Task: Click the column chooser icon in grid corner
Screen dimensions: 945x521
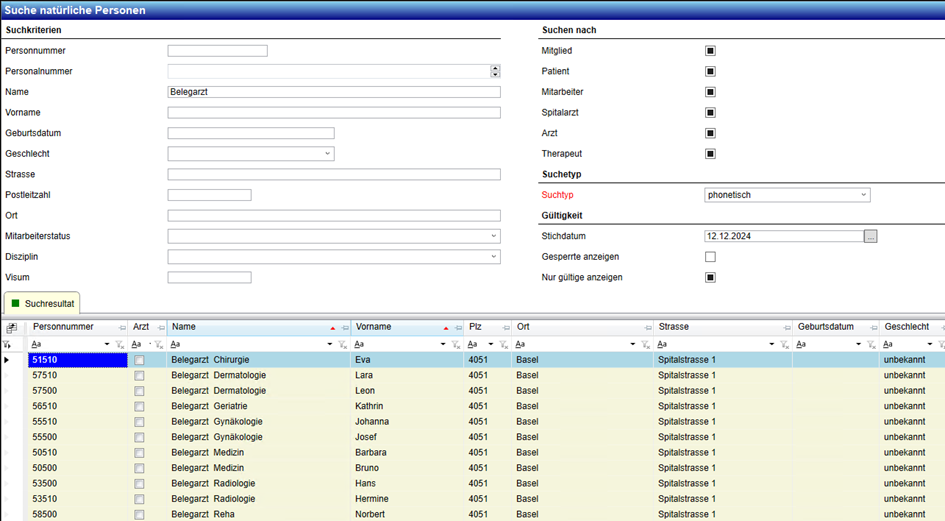Action: pyautogui.click(x=11, y=328)
